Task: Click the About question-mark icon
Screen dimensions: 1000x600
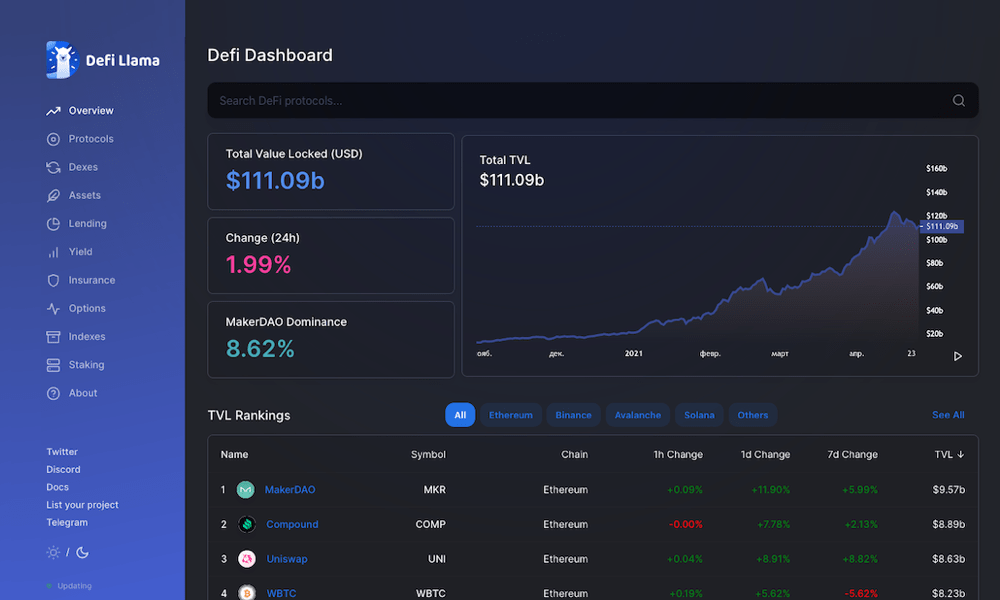Action: [53, 393]
